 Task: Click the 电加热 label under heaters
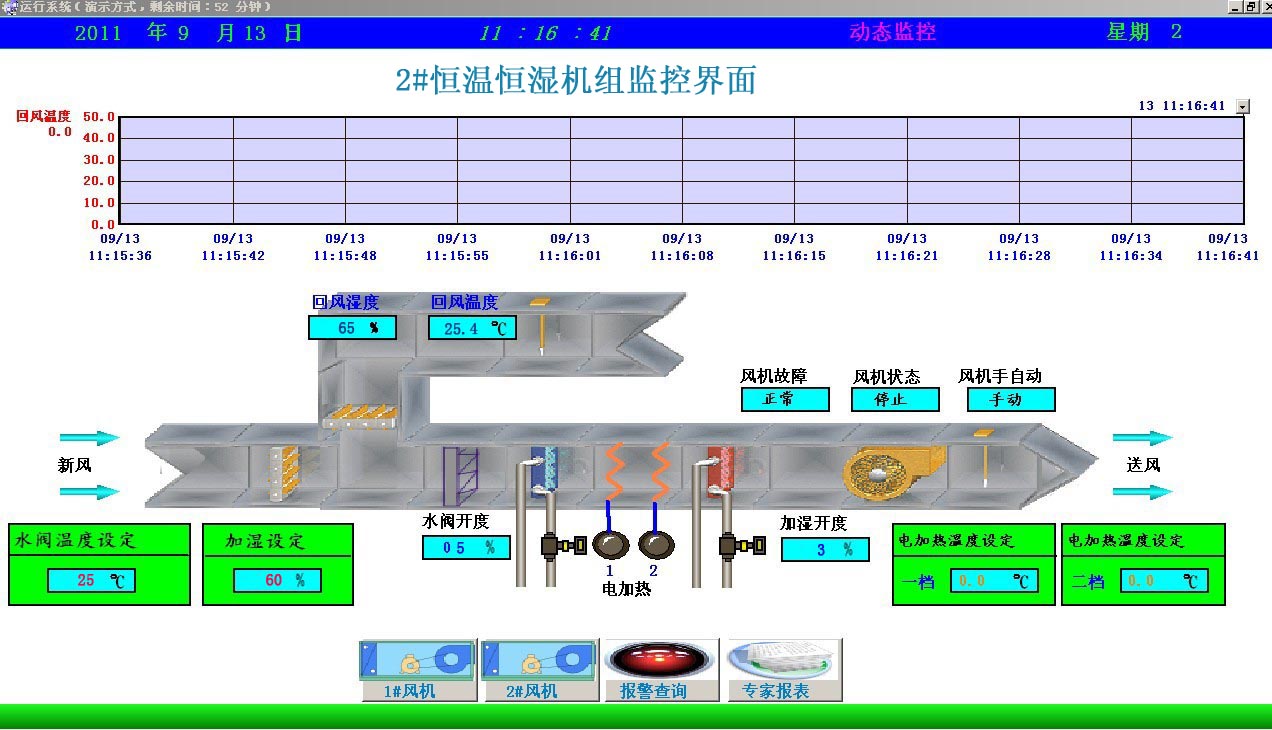pos(627,589)
